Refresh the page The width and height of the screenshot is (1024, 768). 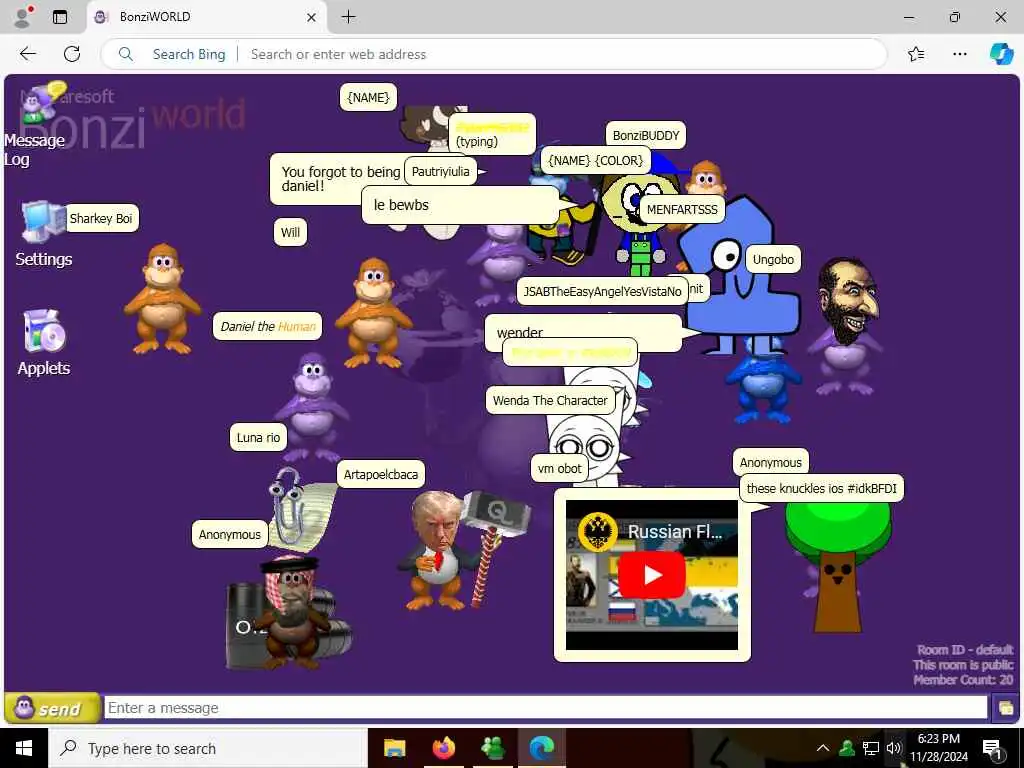72,54
